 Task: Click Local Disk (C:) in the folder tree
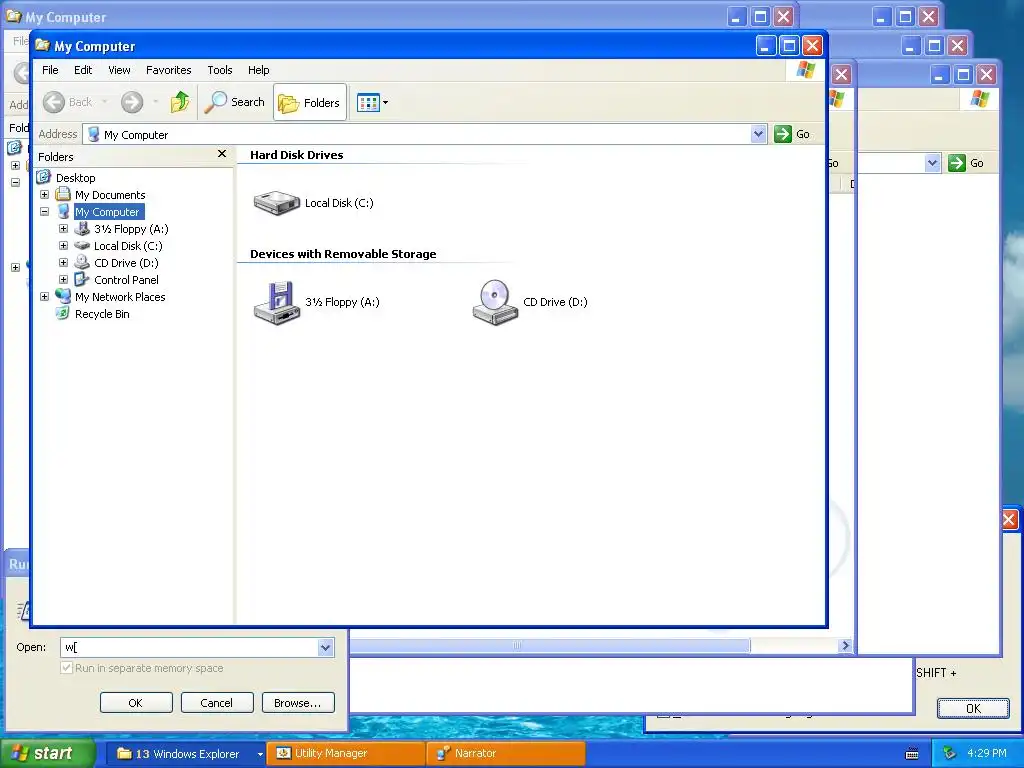[128, 246]
